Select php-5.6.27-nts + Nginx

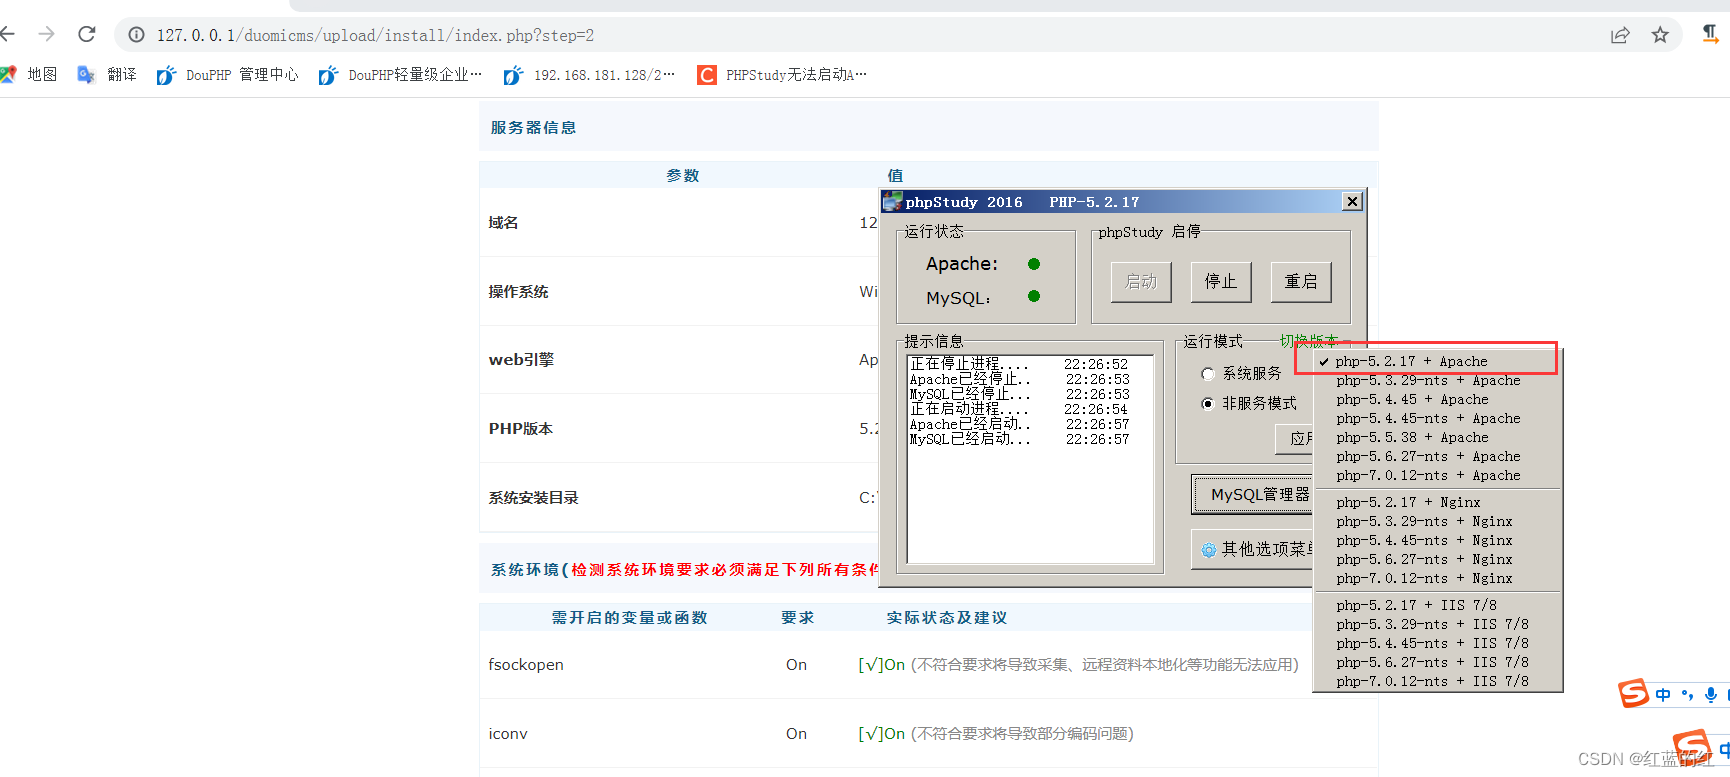click(1435, 560)
